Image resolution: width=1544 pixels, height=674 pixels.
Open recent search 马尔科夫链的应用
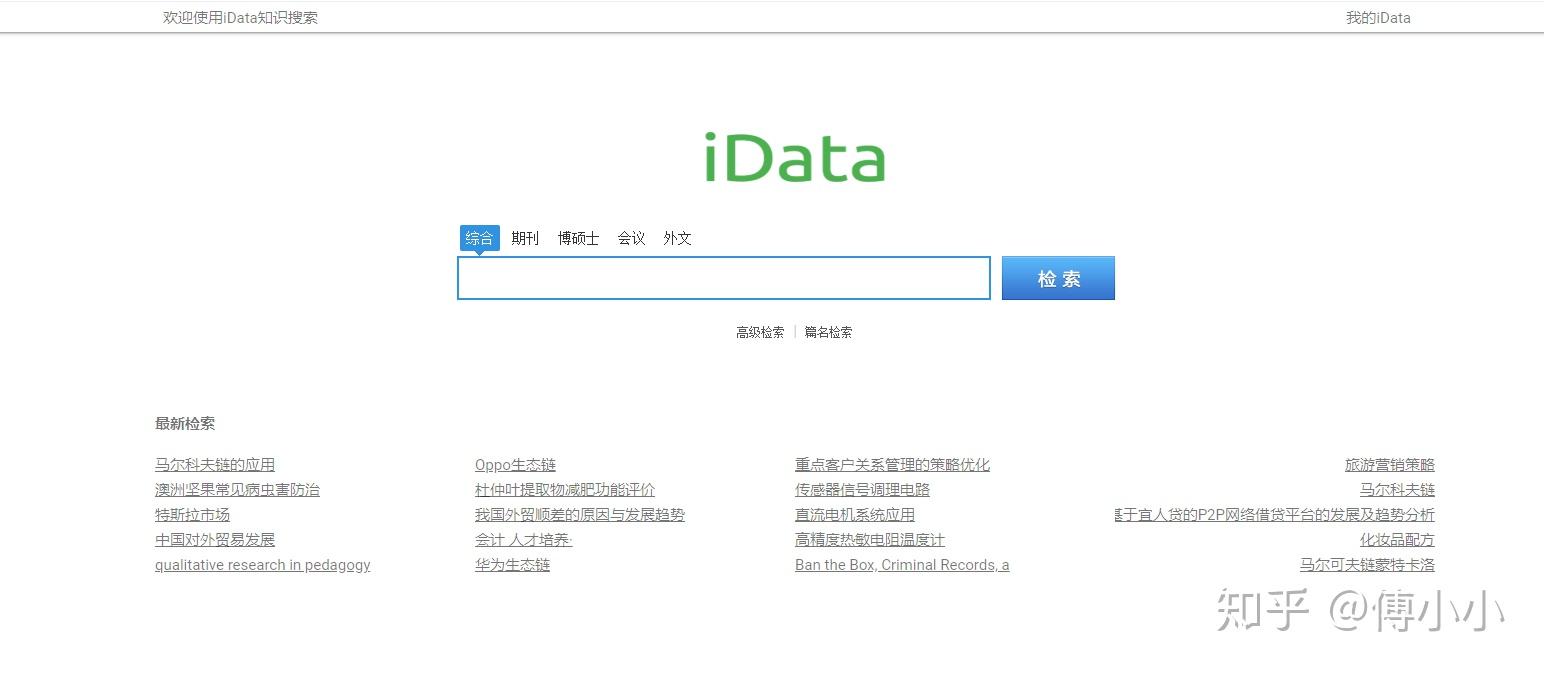(x=215, y=465)
